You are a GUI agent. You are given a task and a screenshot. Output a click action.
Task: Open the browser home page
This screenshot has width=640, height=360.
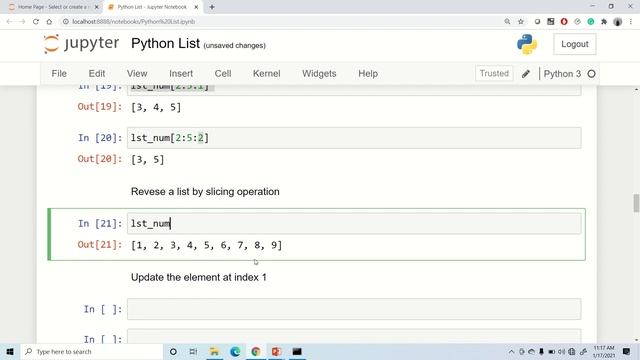(x=49, y=22)
